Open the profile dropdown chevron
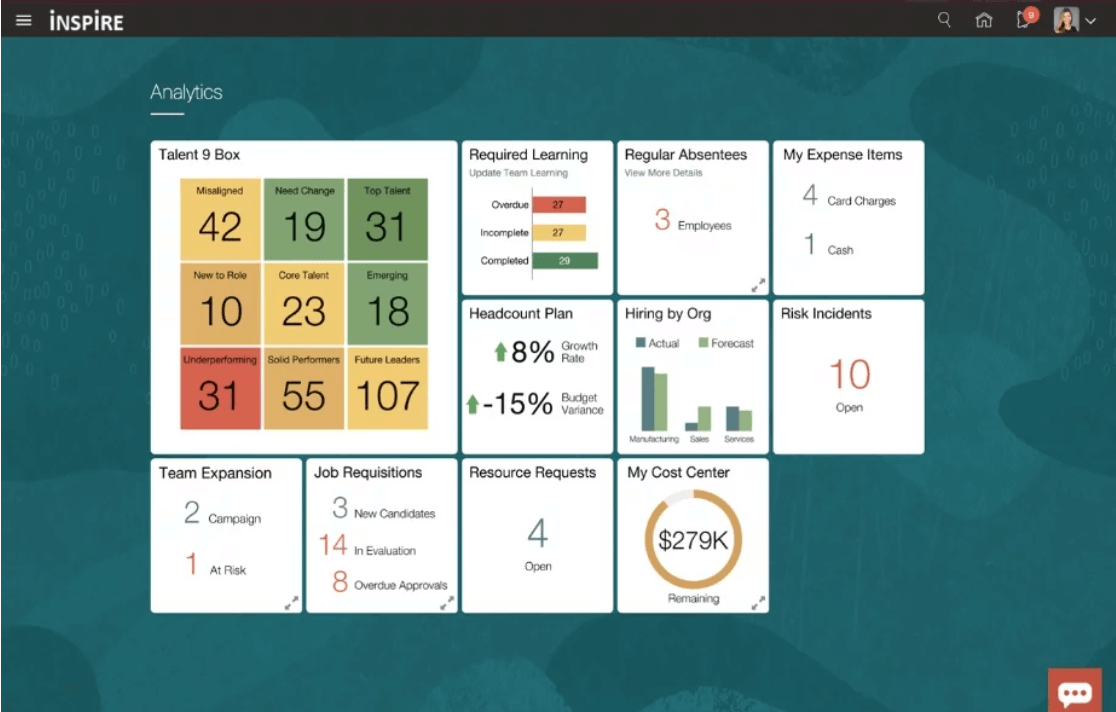 pos(1091,20)
